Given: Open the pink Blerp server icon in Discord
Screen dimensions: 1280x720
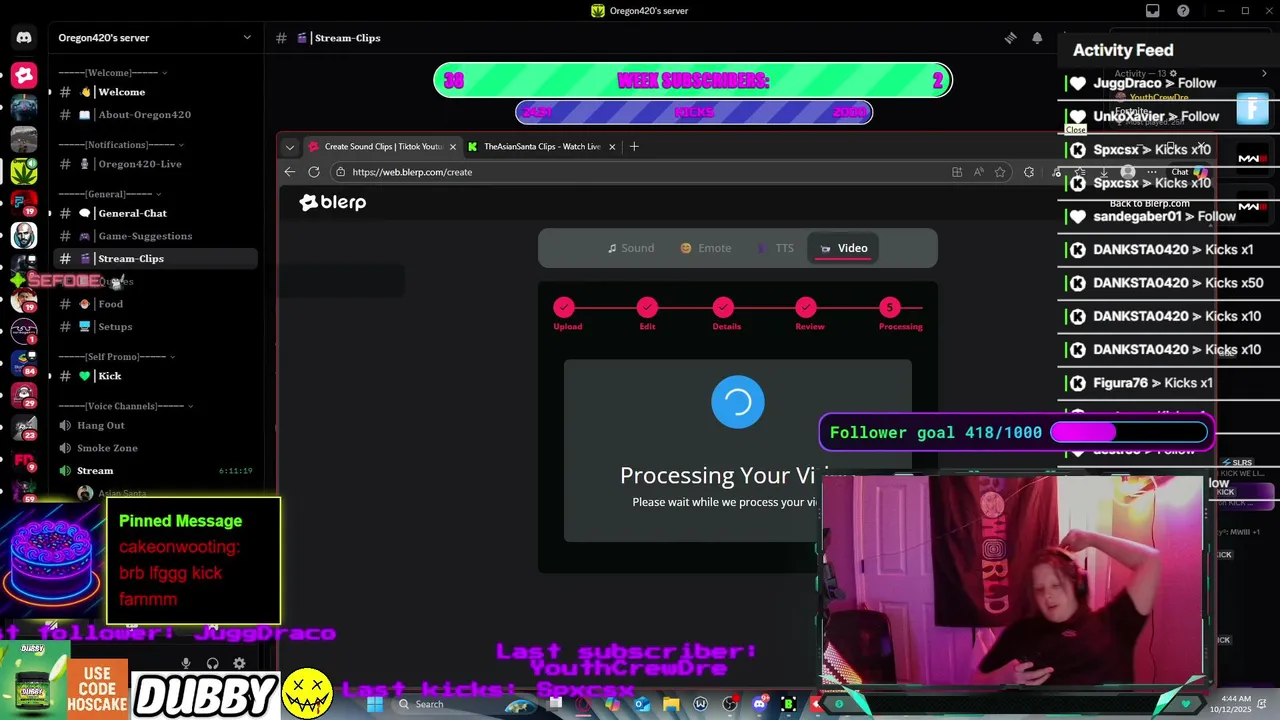Looking at the screenshot, I should [24, 75].
